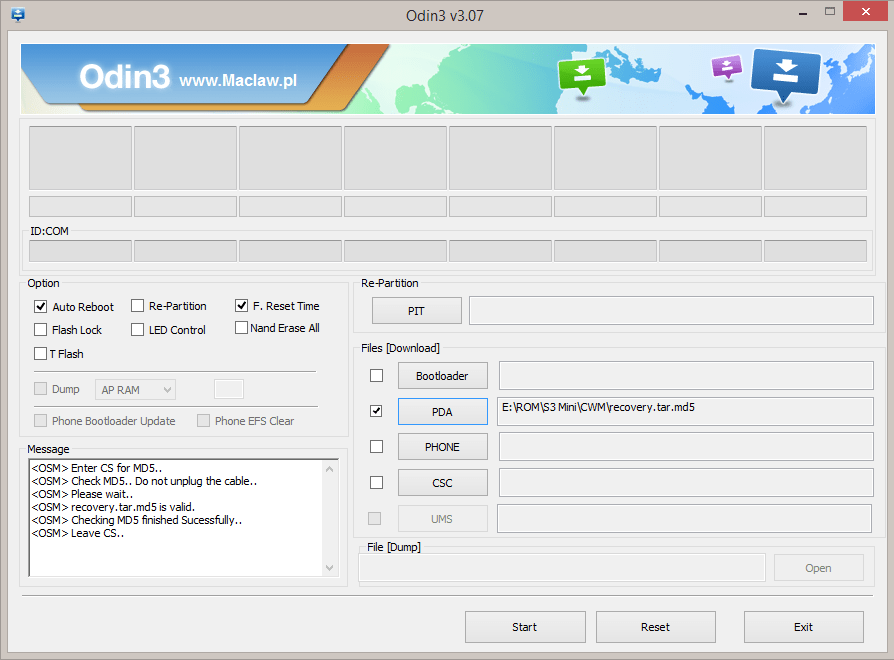894x660 pixels.
Task: Click Message log scrollbar down arrow
Action: pos(330,568)
